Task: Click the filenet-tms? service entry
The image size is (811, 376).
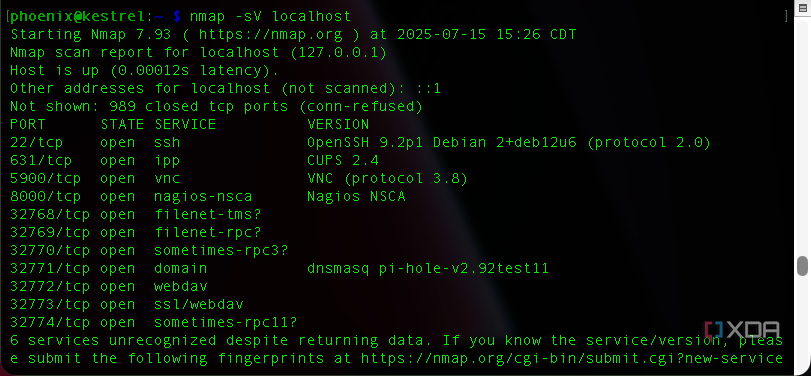Action: tap(208, 214)
